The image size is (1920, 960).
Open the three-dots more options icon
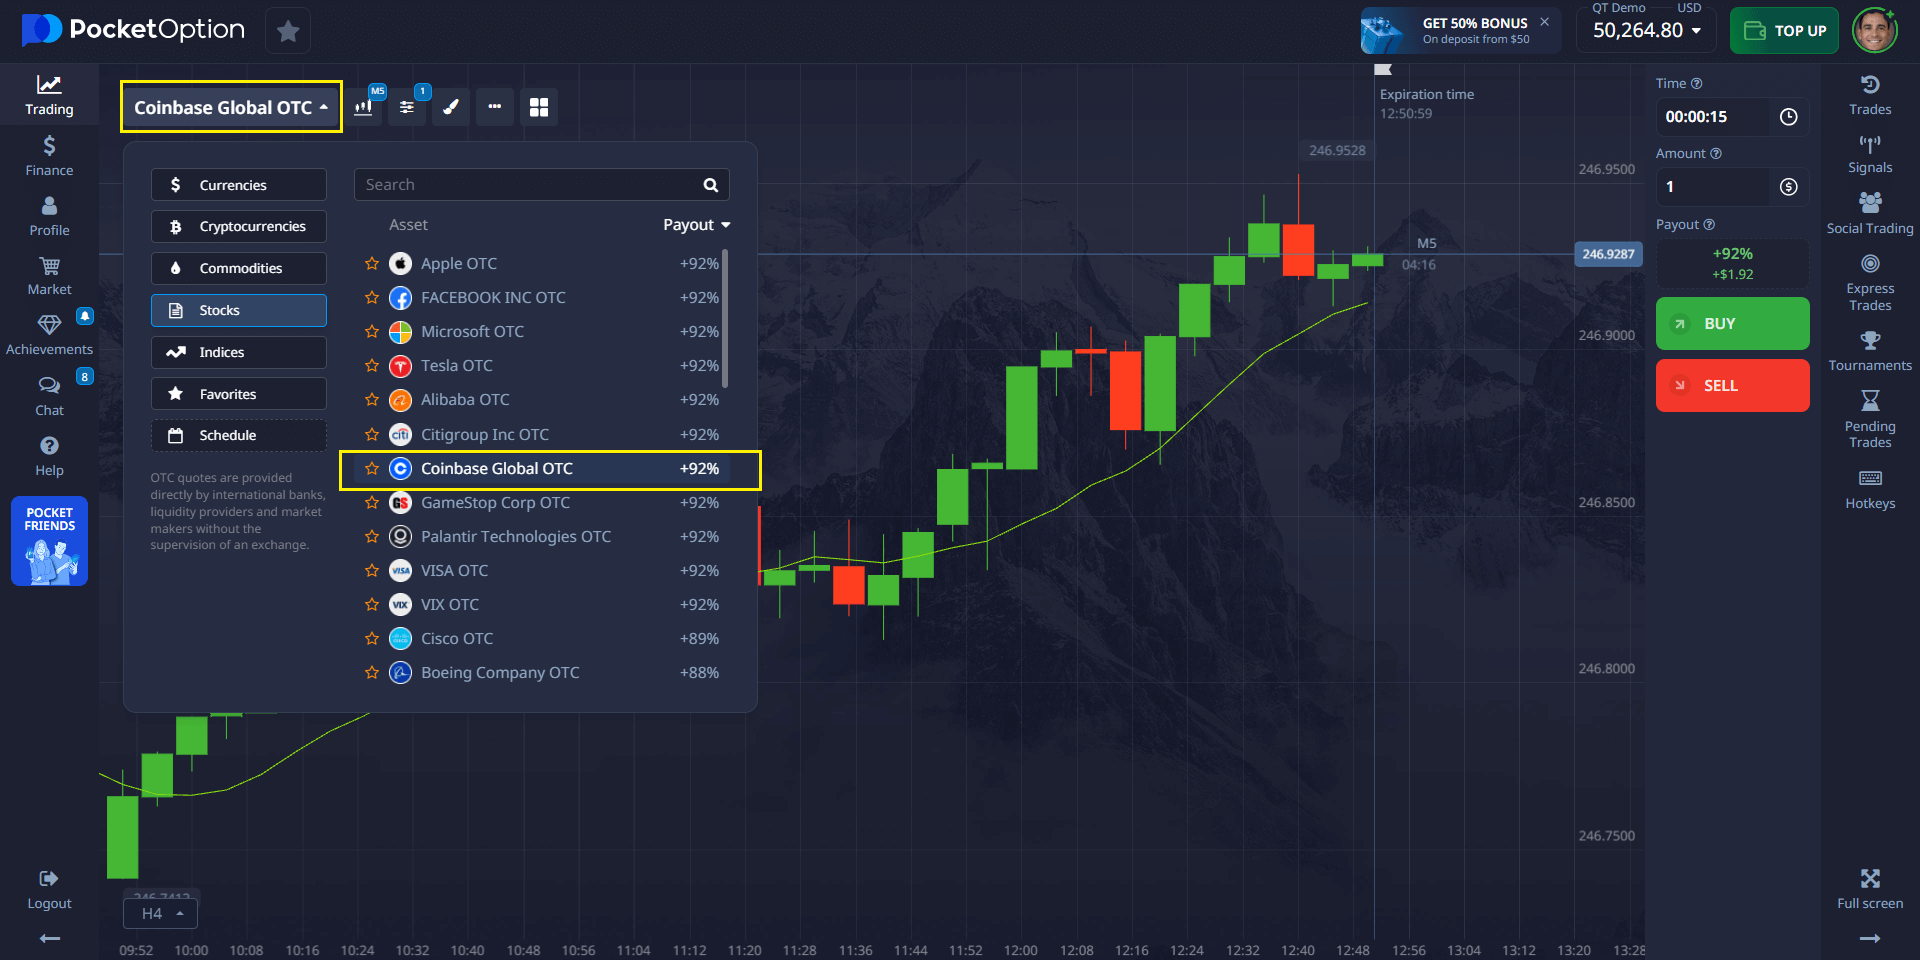[x=495, y=107]
